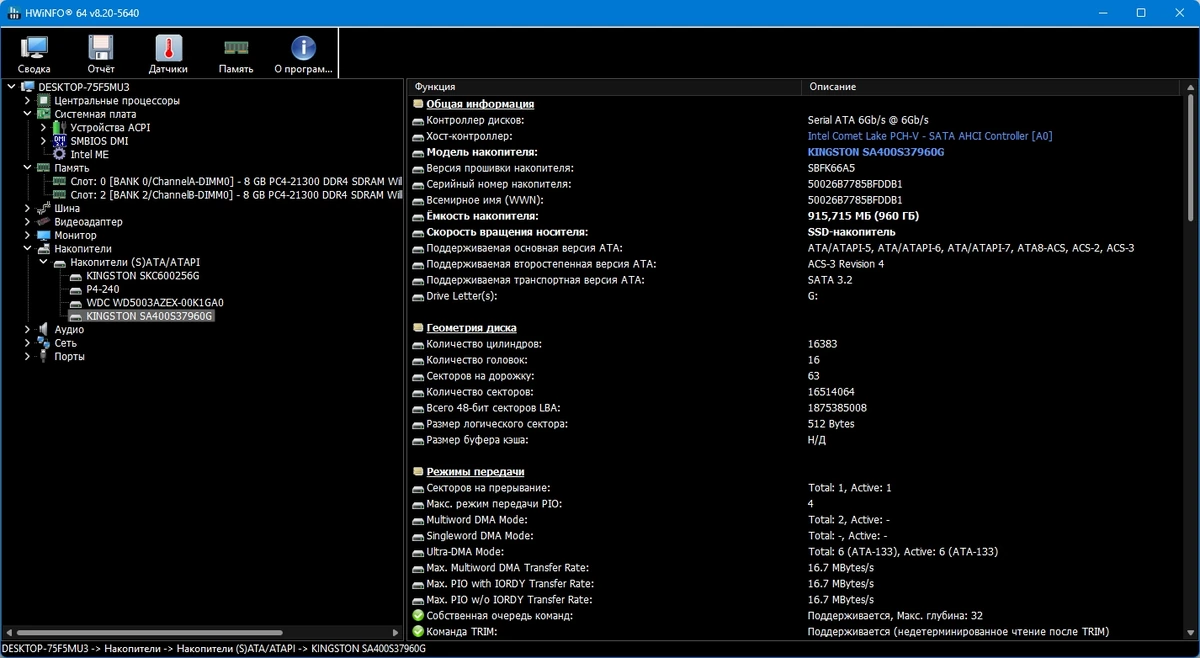The image size is (1200, 658).
Task: Click the Сеть network icon
Action: (x=44, y=343)
